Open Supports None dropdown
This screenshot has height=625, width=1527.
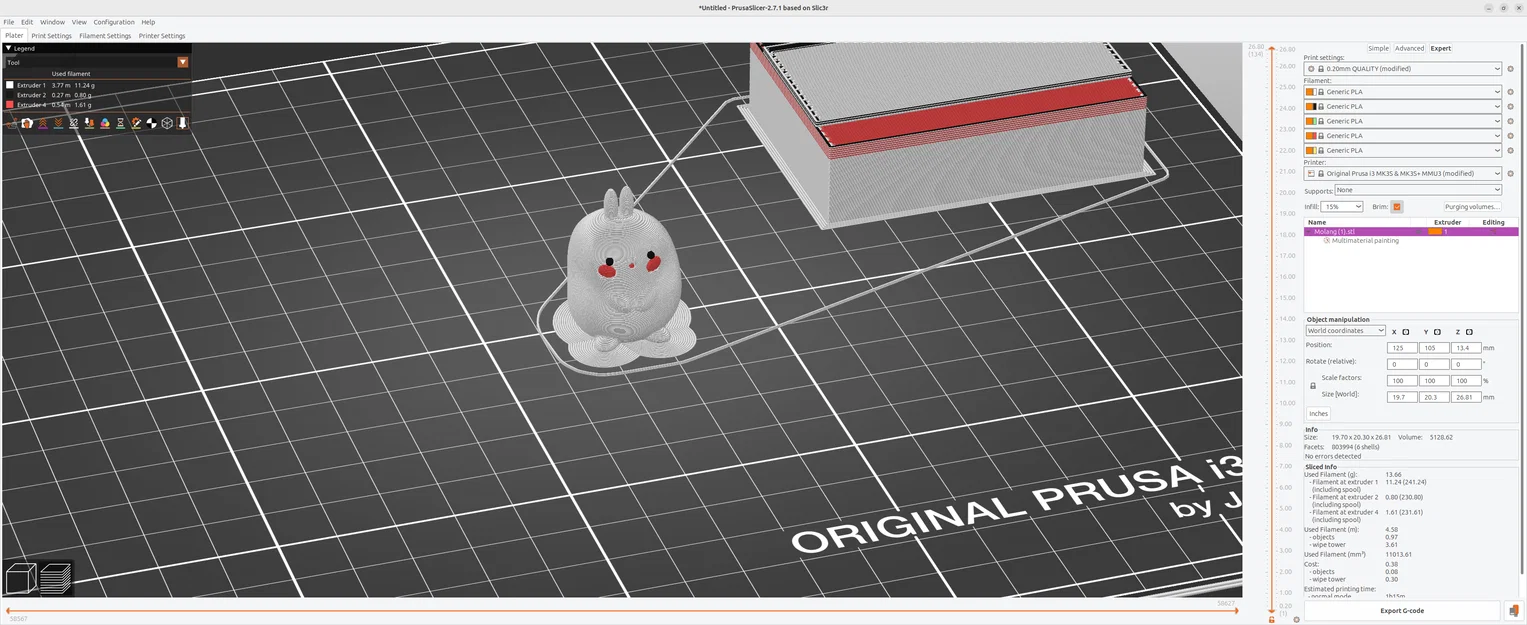[1418, 190]
